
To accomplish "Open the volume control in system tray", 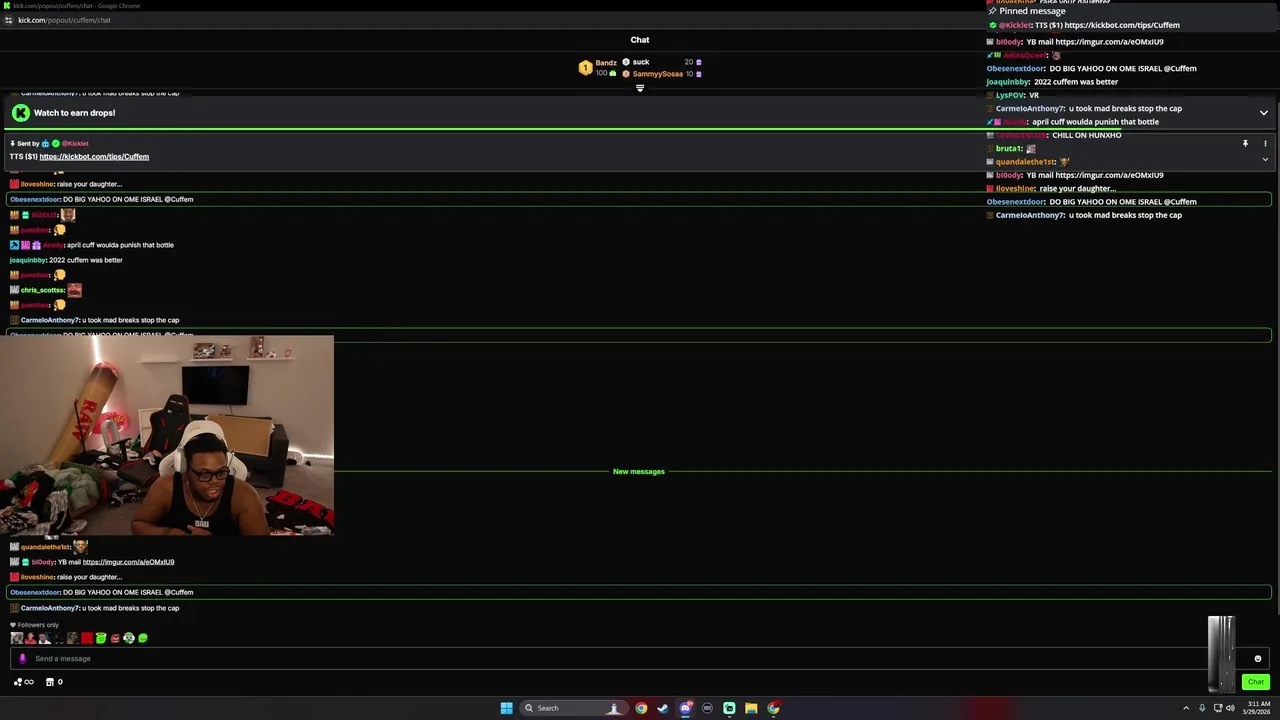I will (1230, 708).
